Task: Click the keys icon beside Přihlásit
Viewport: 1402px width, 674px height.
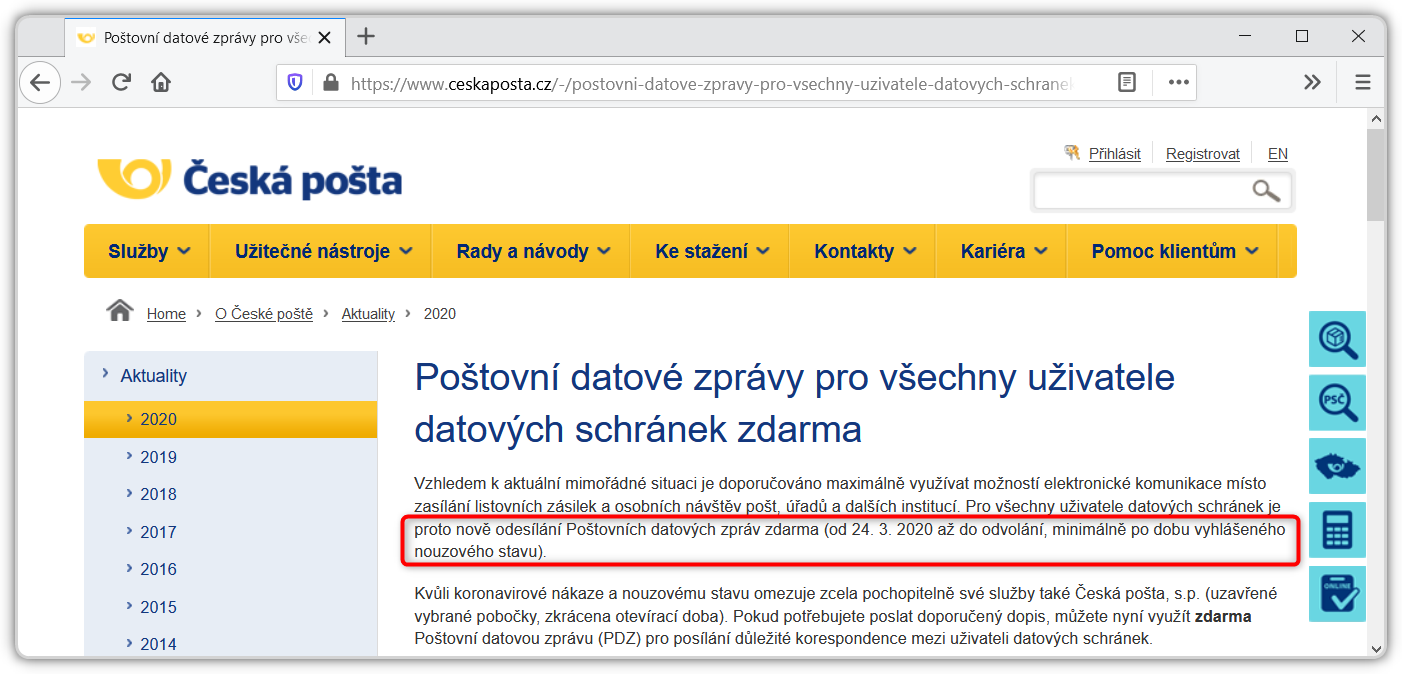Action: [1073, 153]
